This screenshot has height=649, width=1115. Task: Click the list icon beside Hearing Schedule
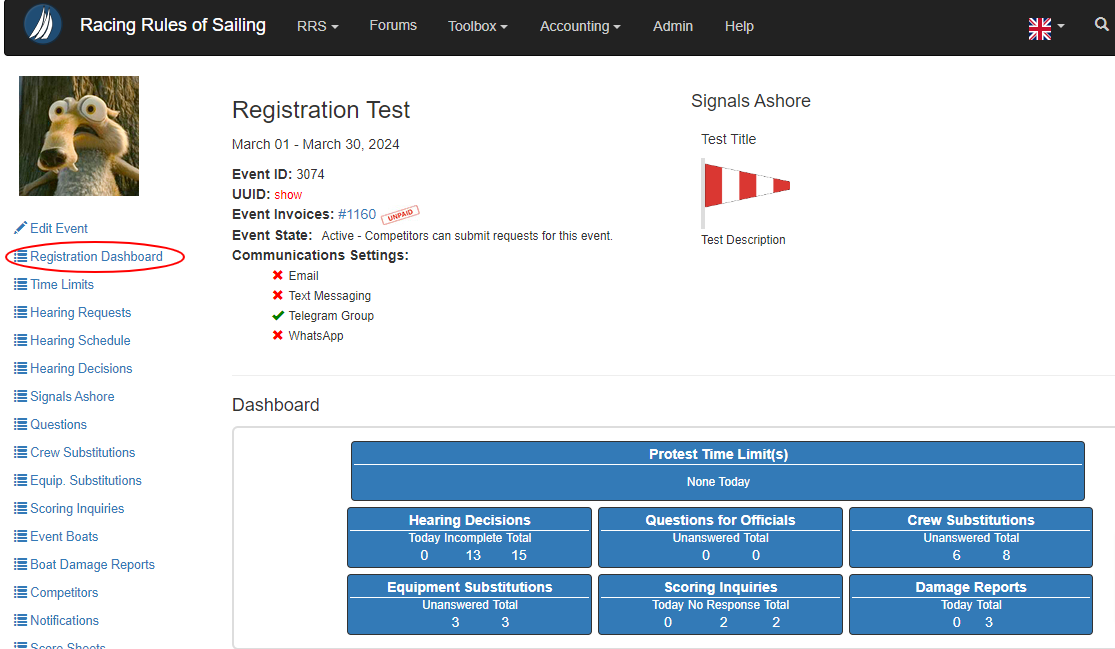pos(20,340)
